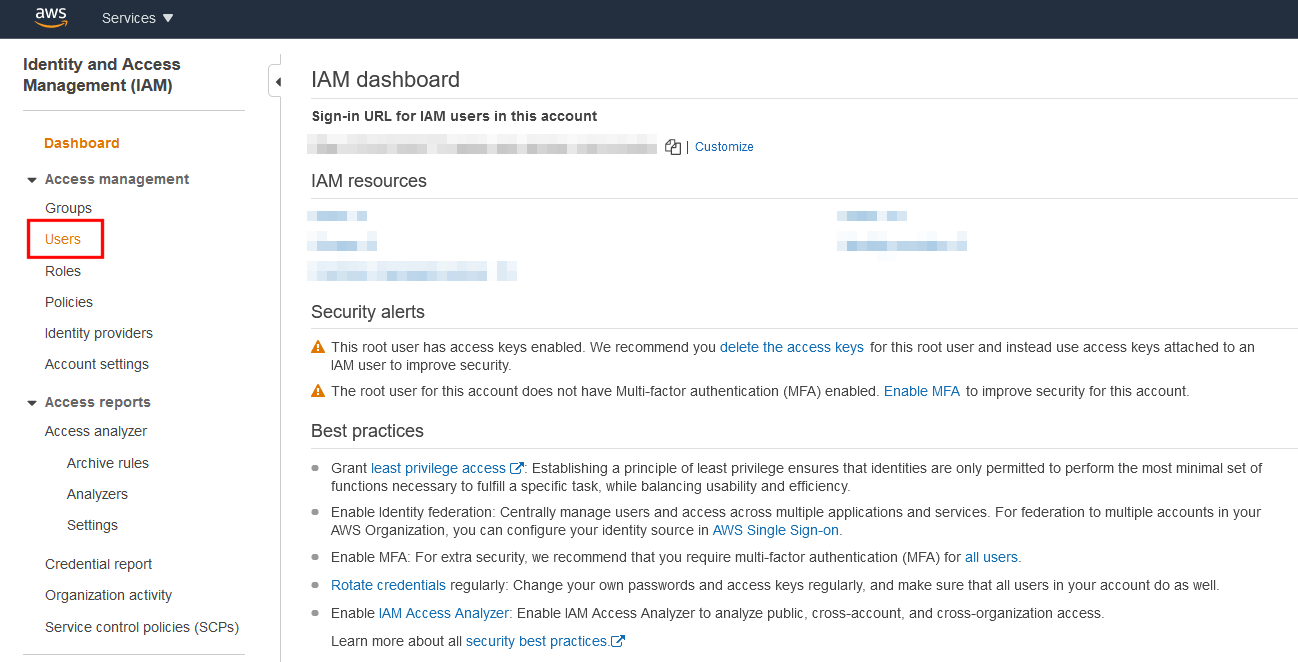Click the AWS logo icon
The image size is (1298, 662).
click(x=50, y=17)
